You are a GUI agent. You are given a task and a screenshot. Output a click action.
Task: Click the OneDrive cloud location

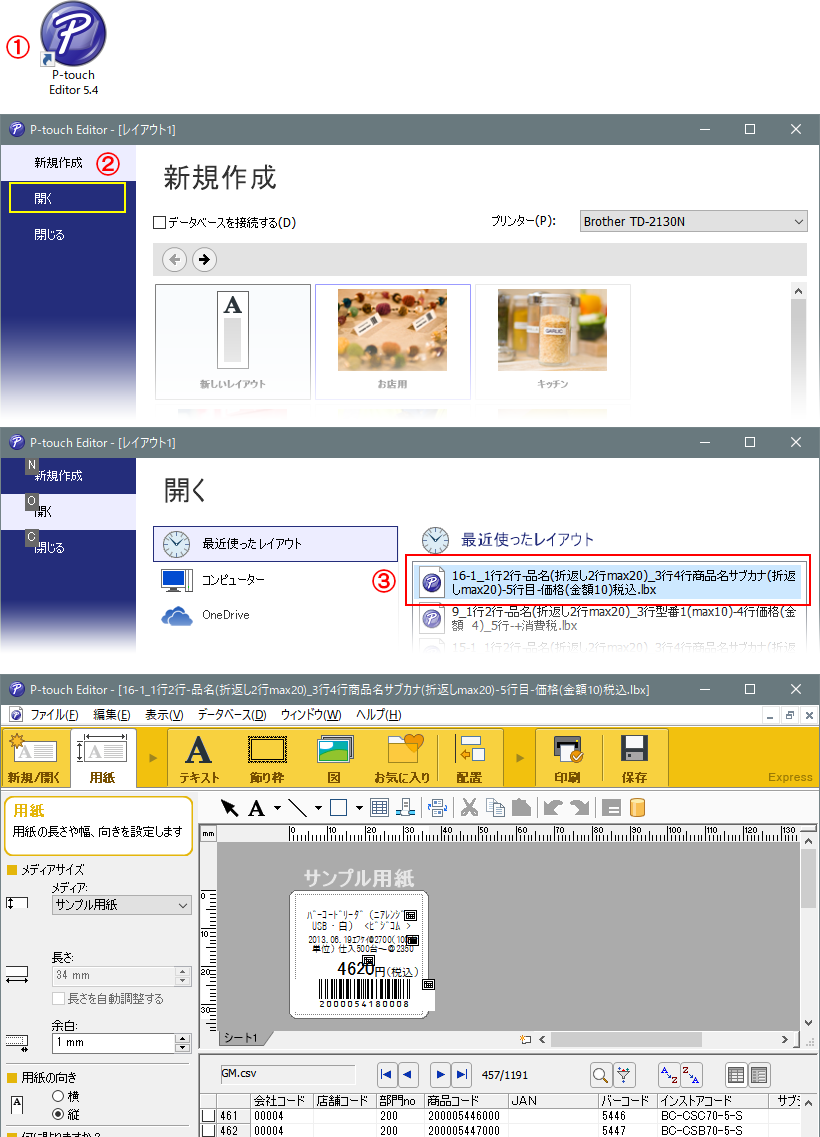[206, 615]
